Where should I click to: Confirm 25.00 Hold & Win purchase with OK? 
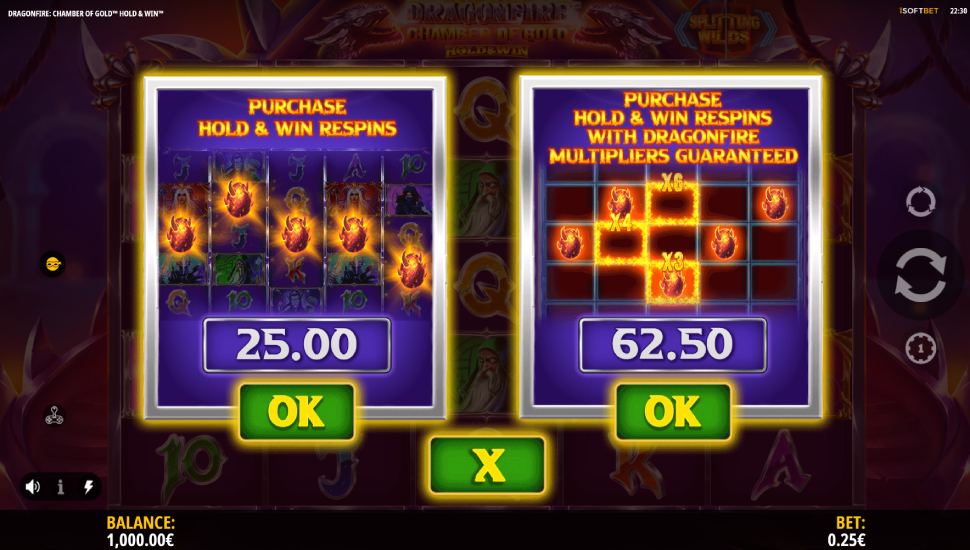pos(297,411)
